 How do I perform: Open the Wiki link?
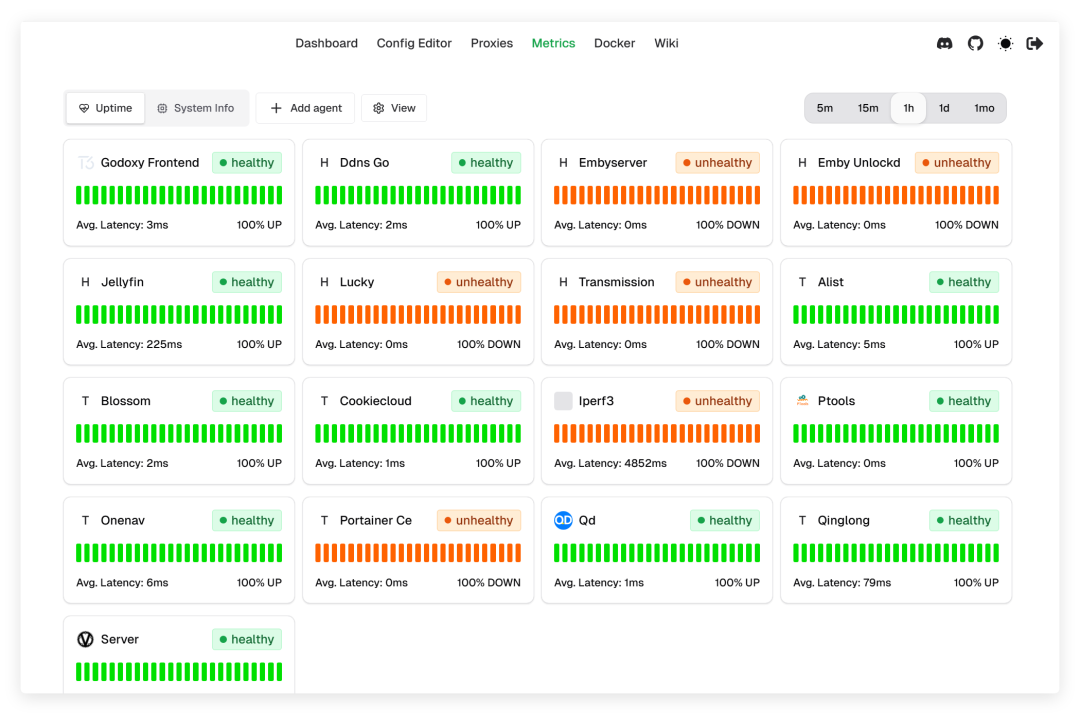666,44
